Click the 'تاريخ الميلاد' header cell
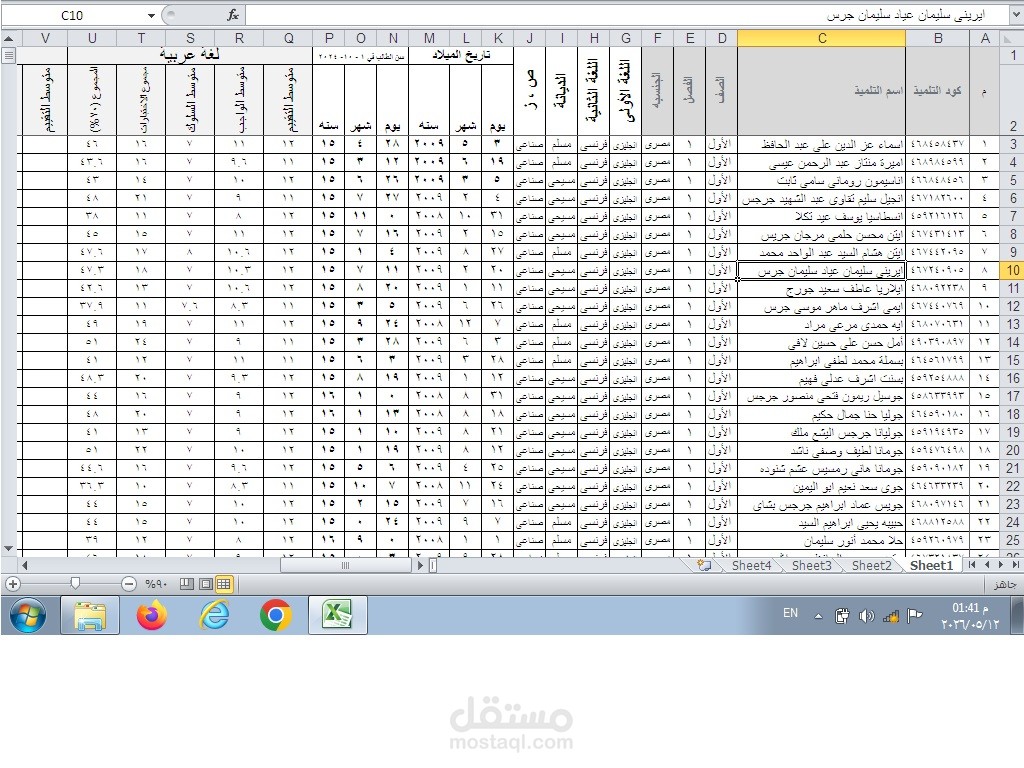This screenshot has width=1024, height=768. coord(461,55)
